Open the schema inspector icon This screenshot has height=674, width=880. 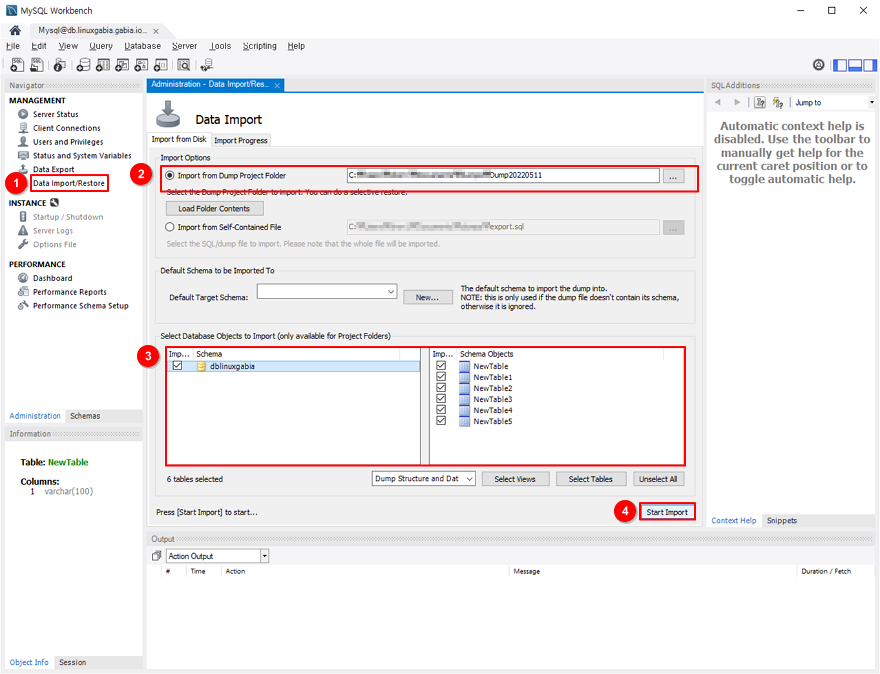coord(59,65)
